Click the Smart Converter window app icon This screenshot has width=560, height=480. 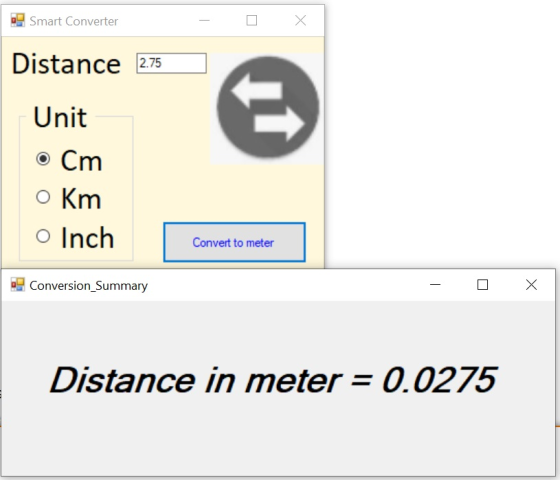tap(18, 20)
